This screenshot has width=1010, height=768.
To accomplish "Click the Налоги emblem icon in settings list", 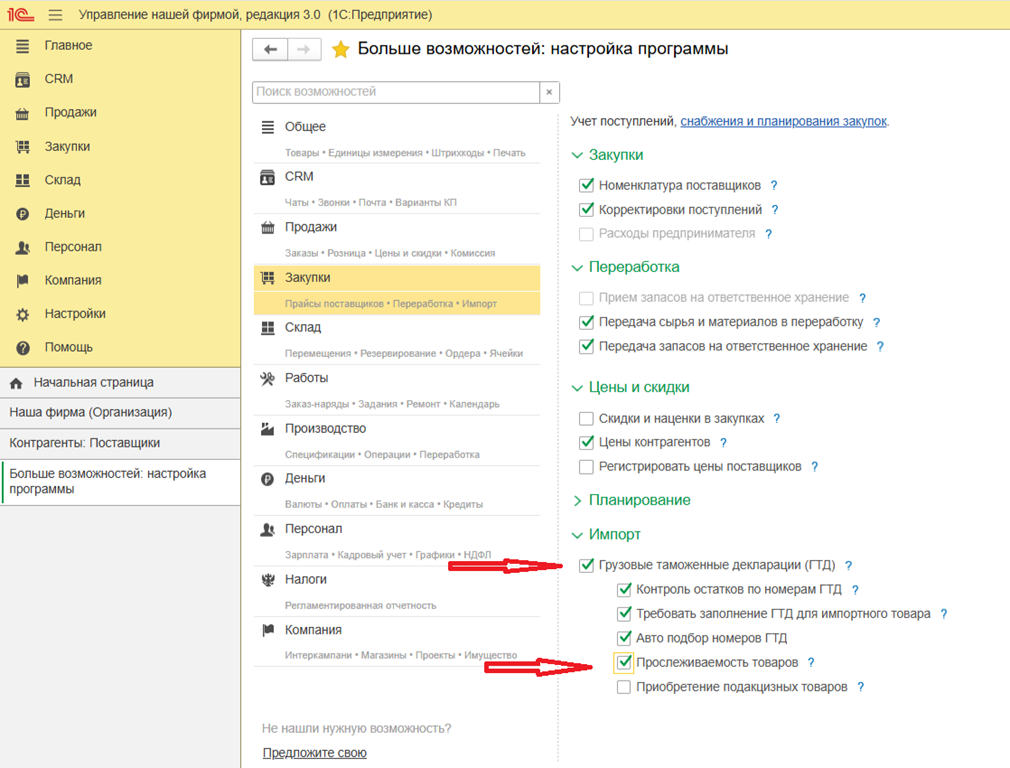I will point(267,580).
